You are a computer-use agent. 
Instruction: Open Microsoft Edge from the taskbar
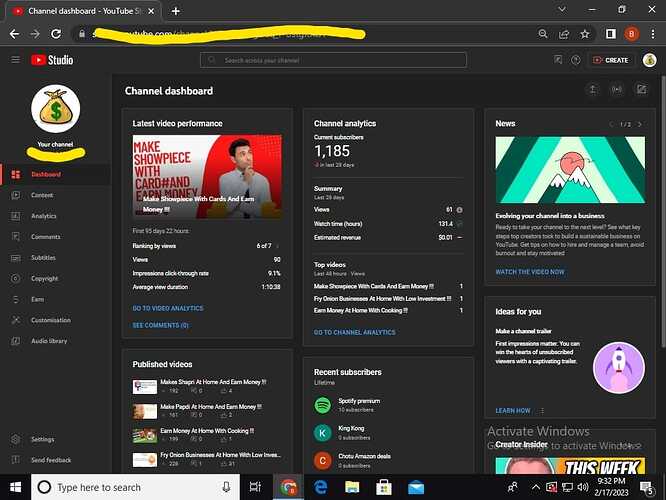321,487
